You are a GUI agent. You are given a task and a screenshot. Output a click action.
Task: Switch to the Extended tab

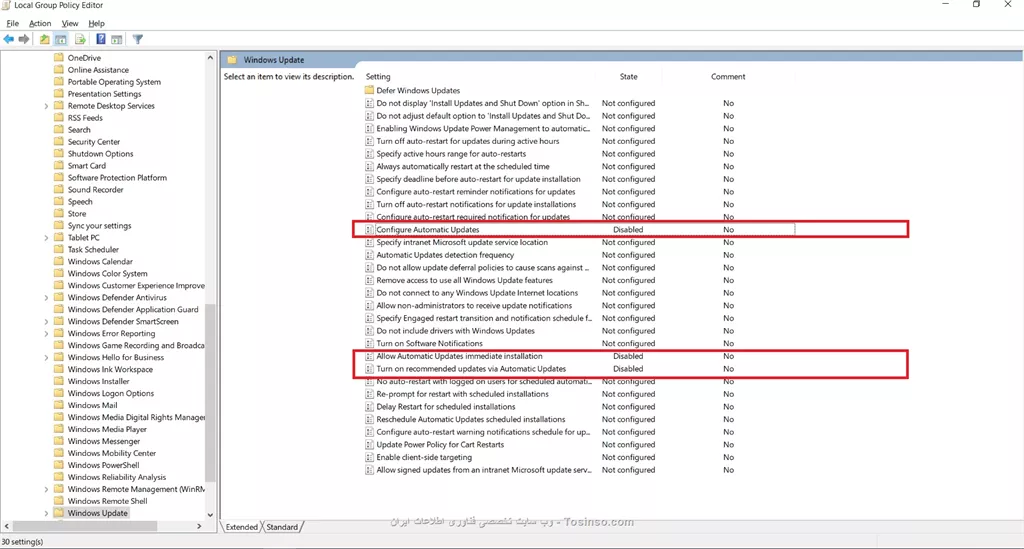click(x=242, y=527)
